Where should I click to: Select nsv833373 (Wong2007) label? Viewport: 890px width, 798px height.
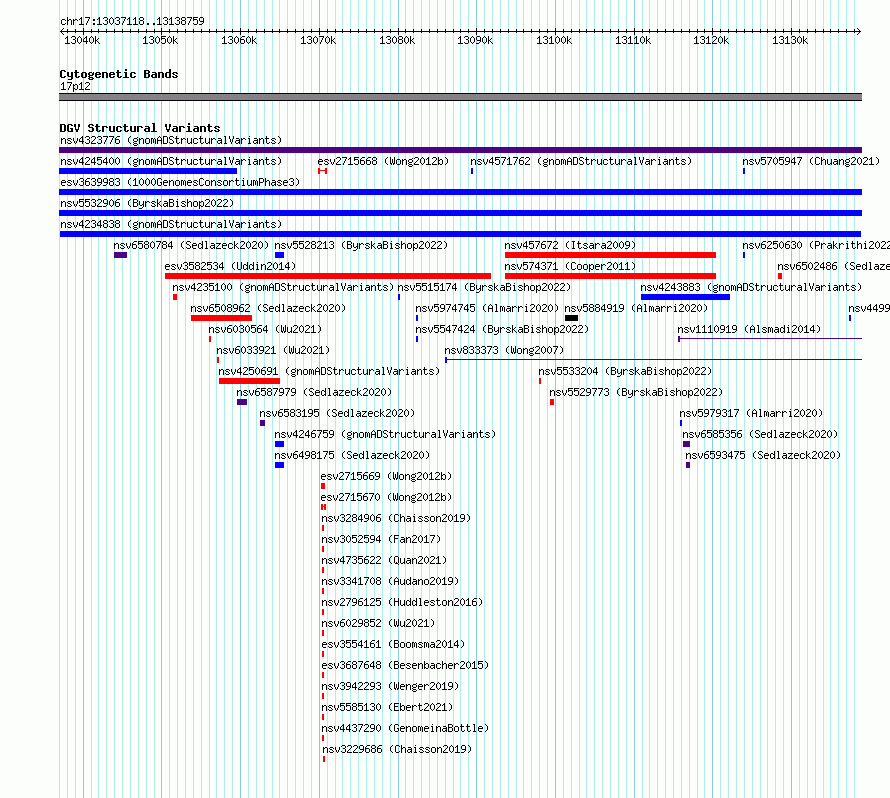click(504, 350)
